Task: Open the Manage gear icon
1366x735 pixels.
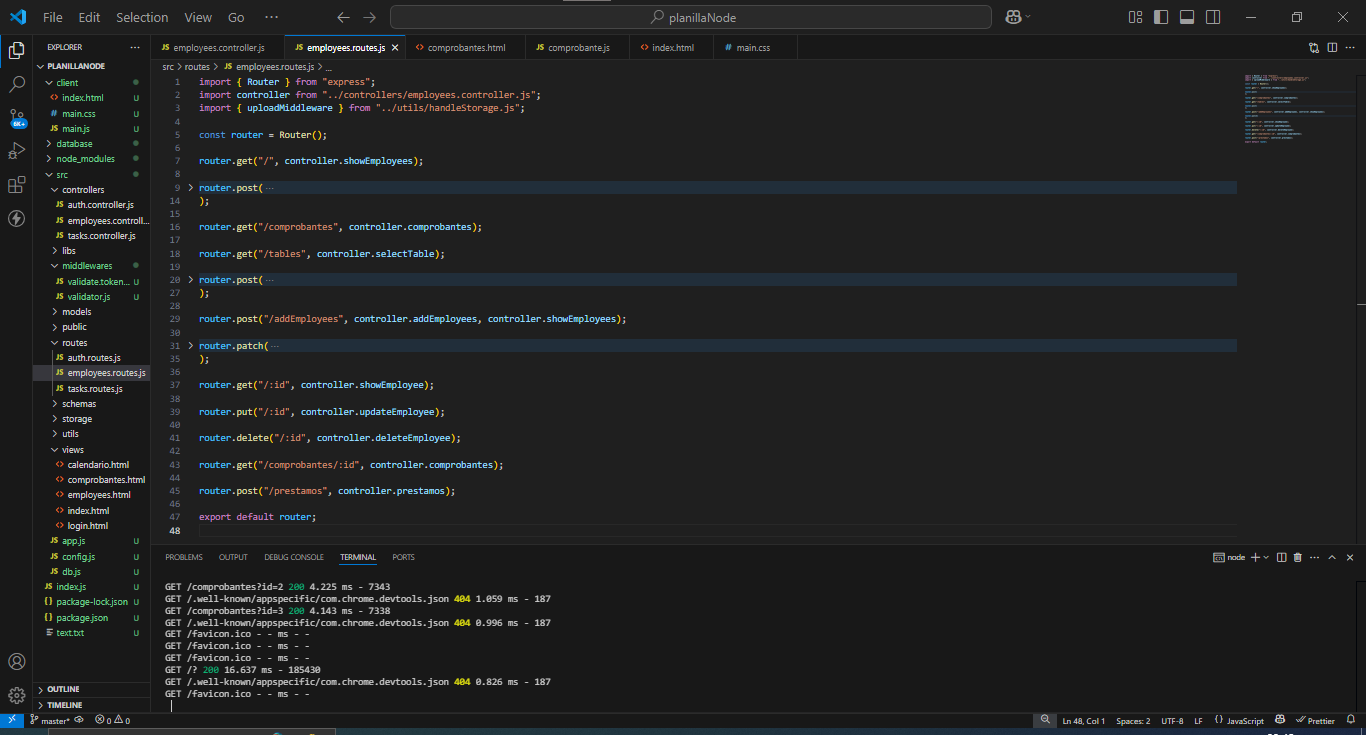Action: coord(16,695)
